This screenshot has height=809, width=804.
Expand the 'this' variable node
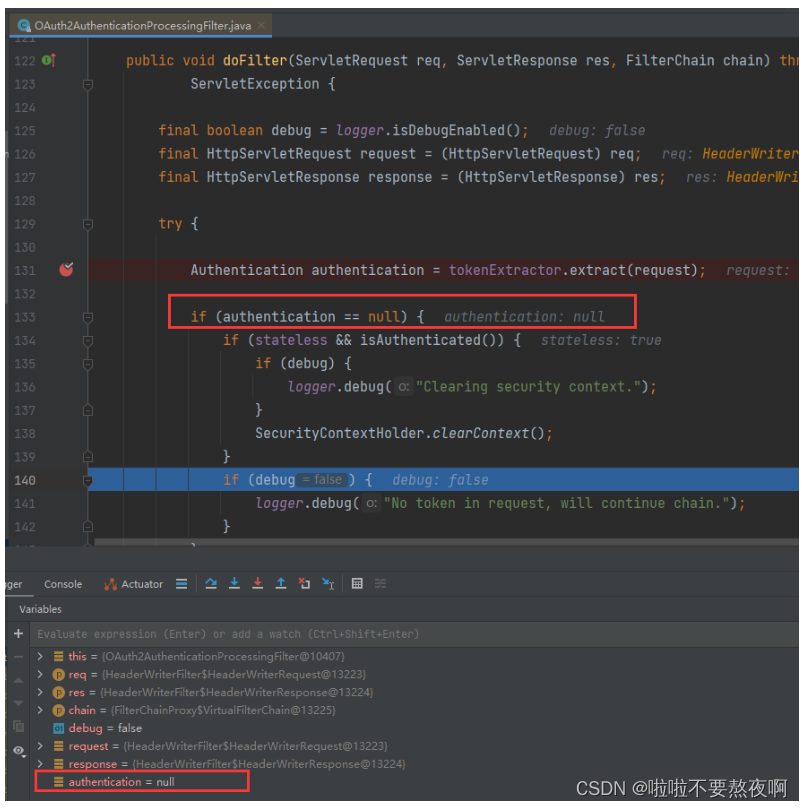pos(40,656)
